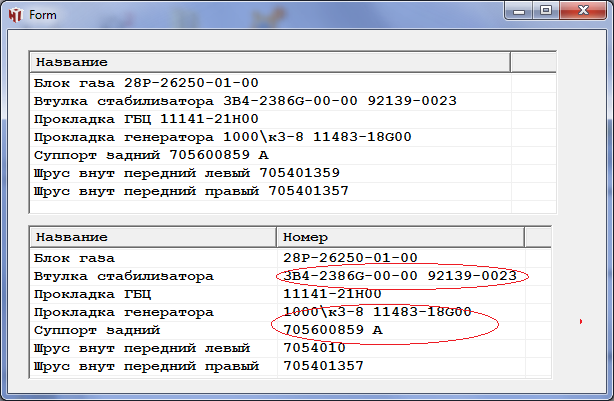Click lower table number cell 11141-21H00
This screenshot has width=614, height=401.
click(333, 294)
